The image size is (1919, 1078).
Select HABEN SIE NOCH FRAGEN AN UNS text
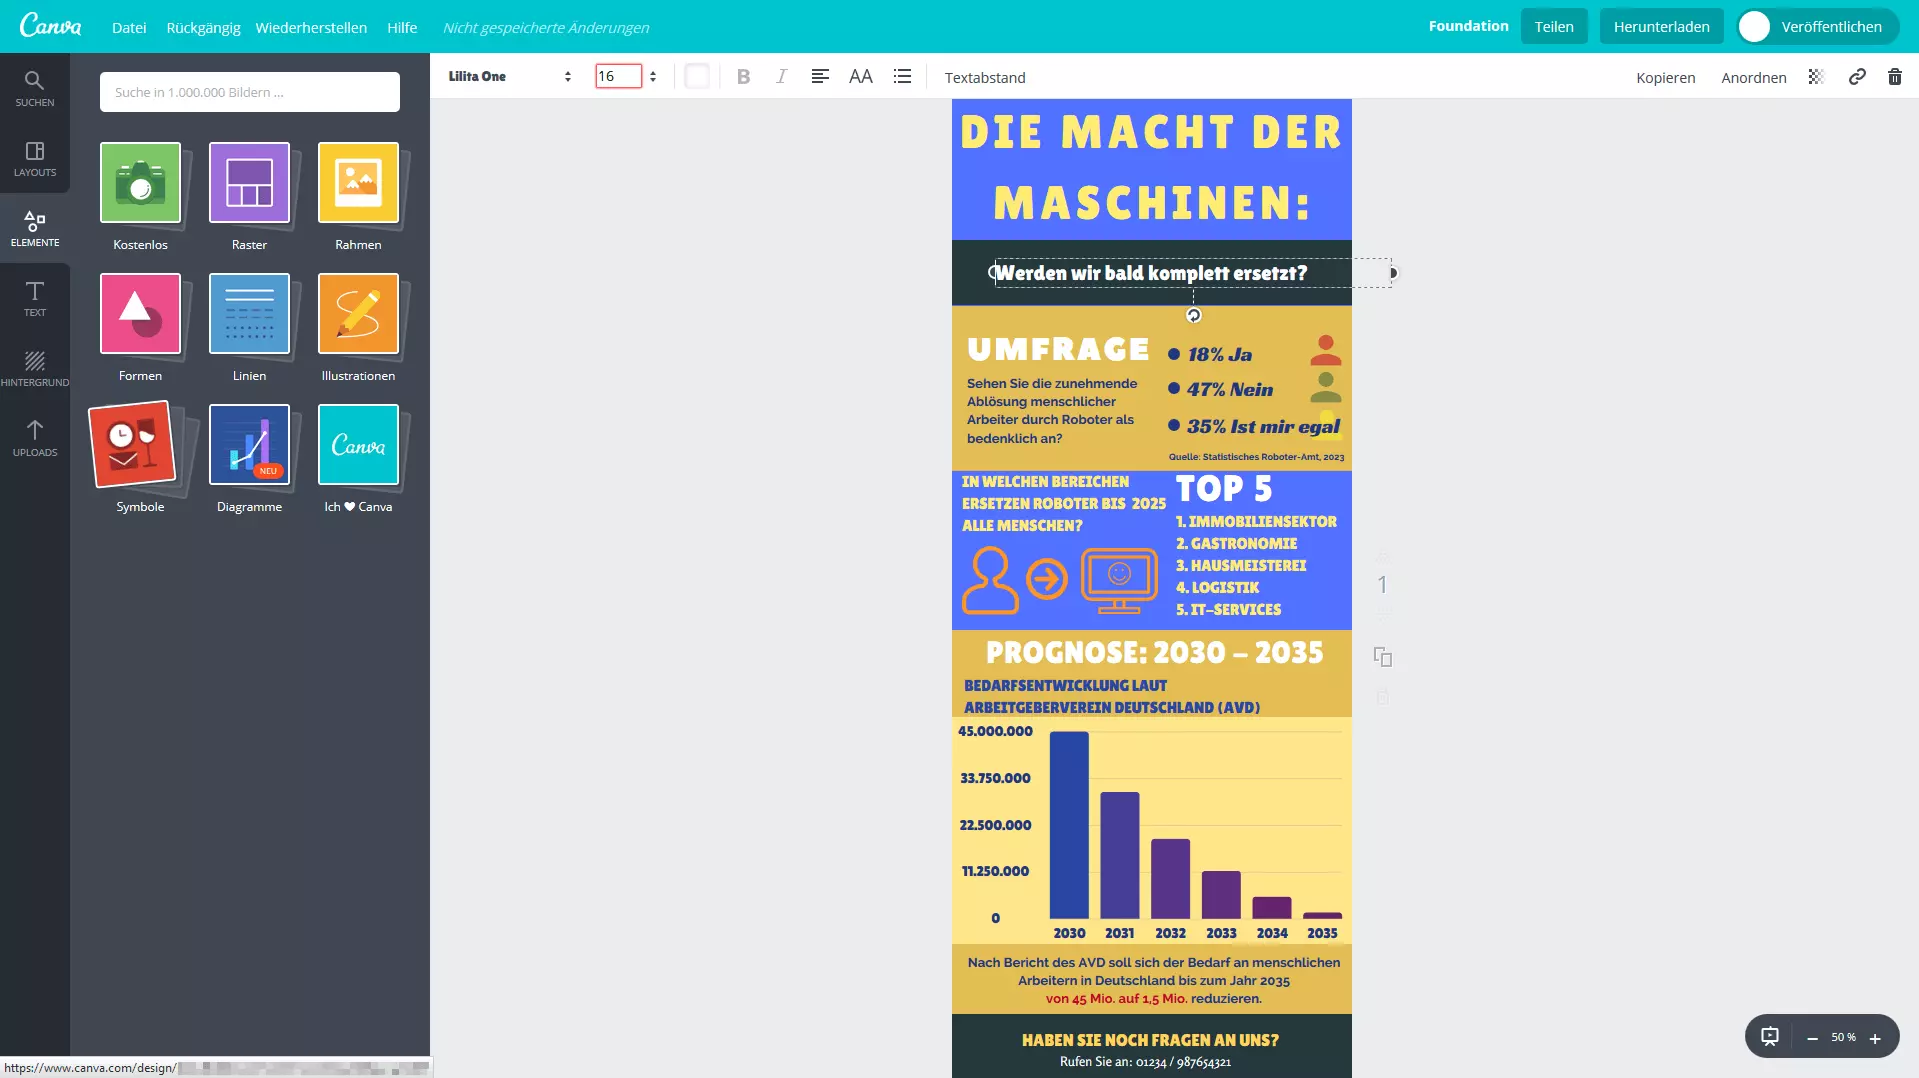[1150, 1040]
